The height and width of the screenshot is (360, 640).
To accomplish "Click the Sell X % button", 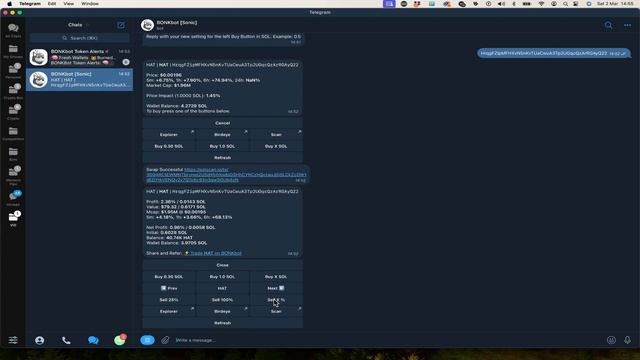I will tap(276, 300).
